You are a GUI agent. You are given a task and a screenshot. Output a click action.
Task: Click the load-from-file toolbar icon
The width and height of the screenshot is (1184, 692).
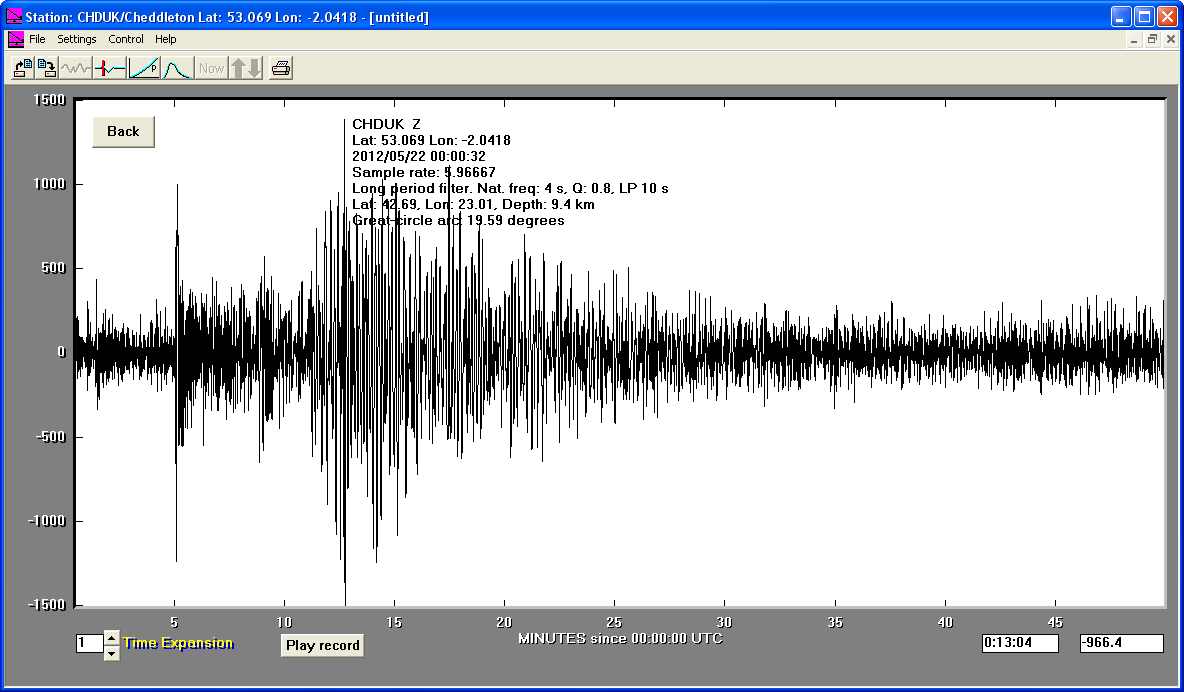click(23, 69)
